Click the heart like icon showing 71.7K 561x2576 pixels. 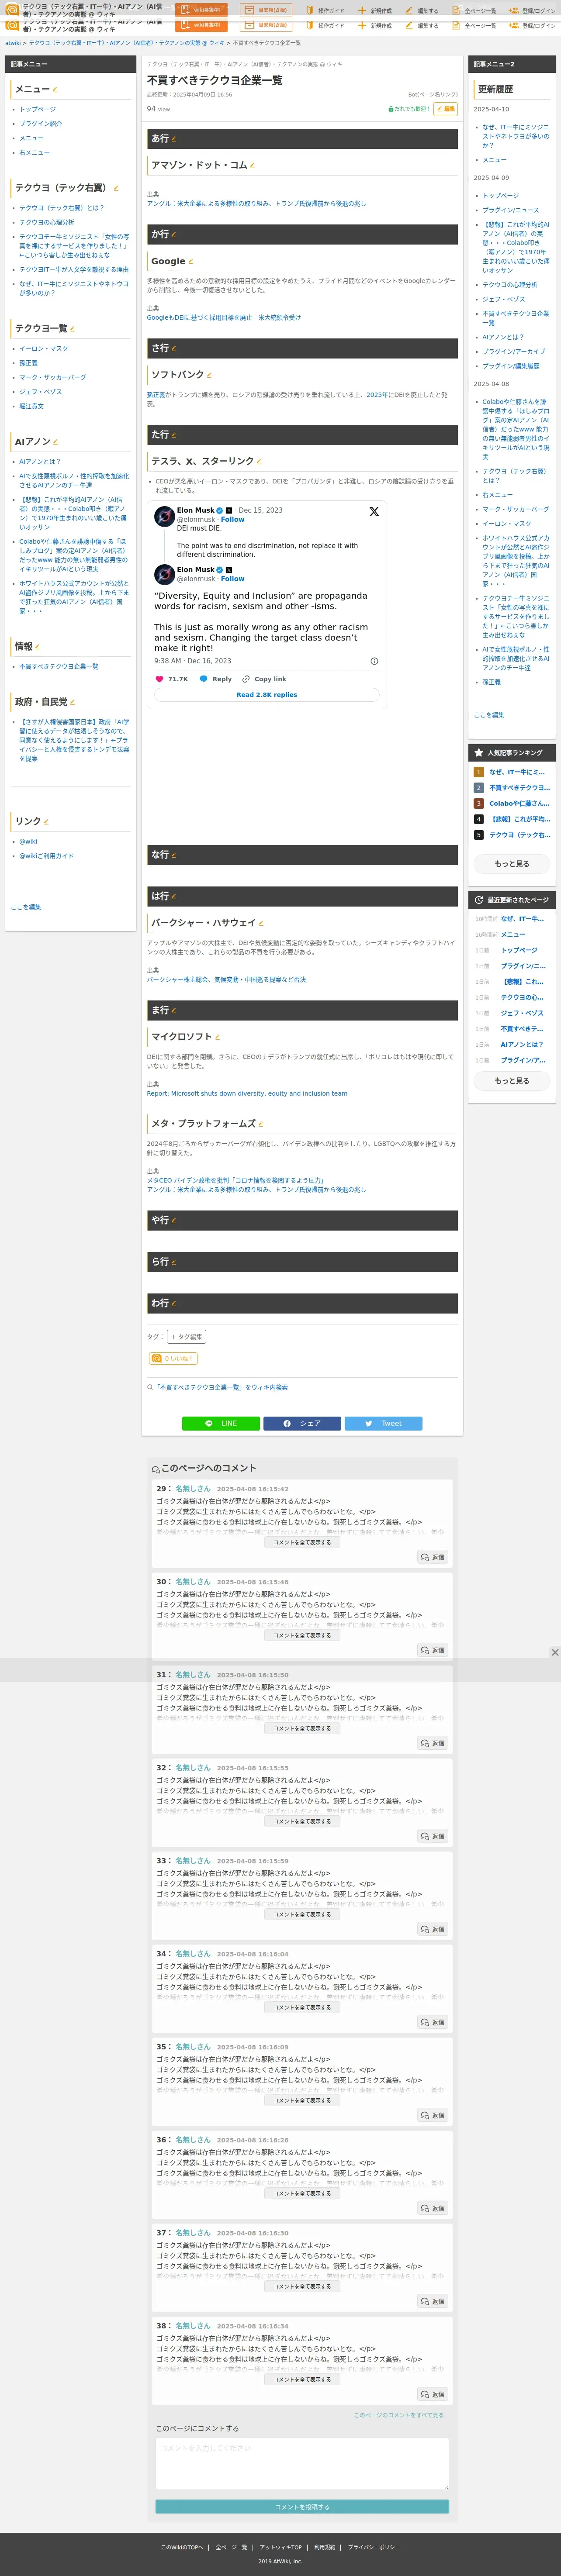(159, 679)
